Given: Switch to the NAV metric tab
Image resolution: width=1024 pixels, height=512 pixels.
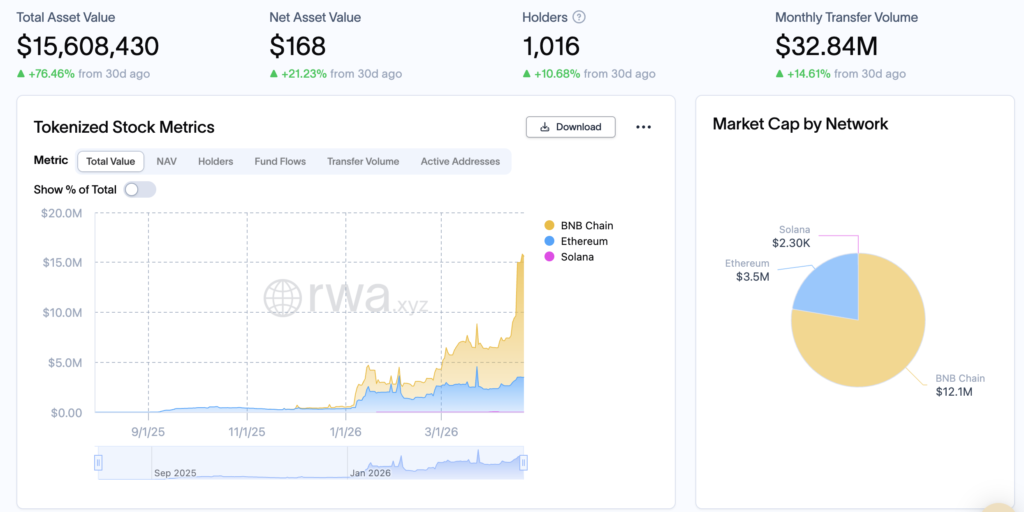Looking at the screenshot, I should [166, 161].
